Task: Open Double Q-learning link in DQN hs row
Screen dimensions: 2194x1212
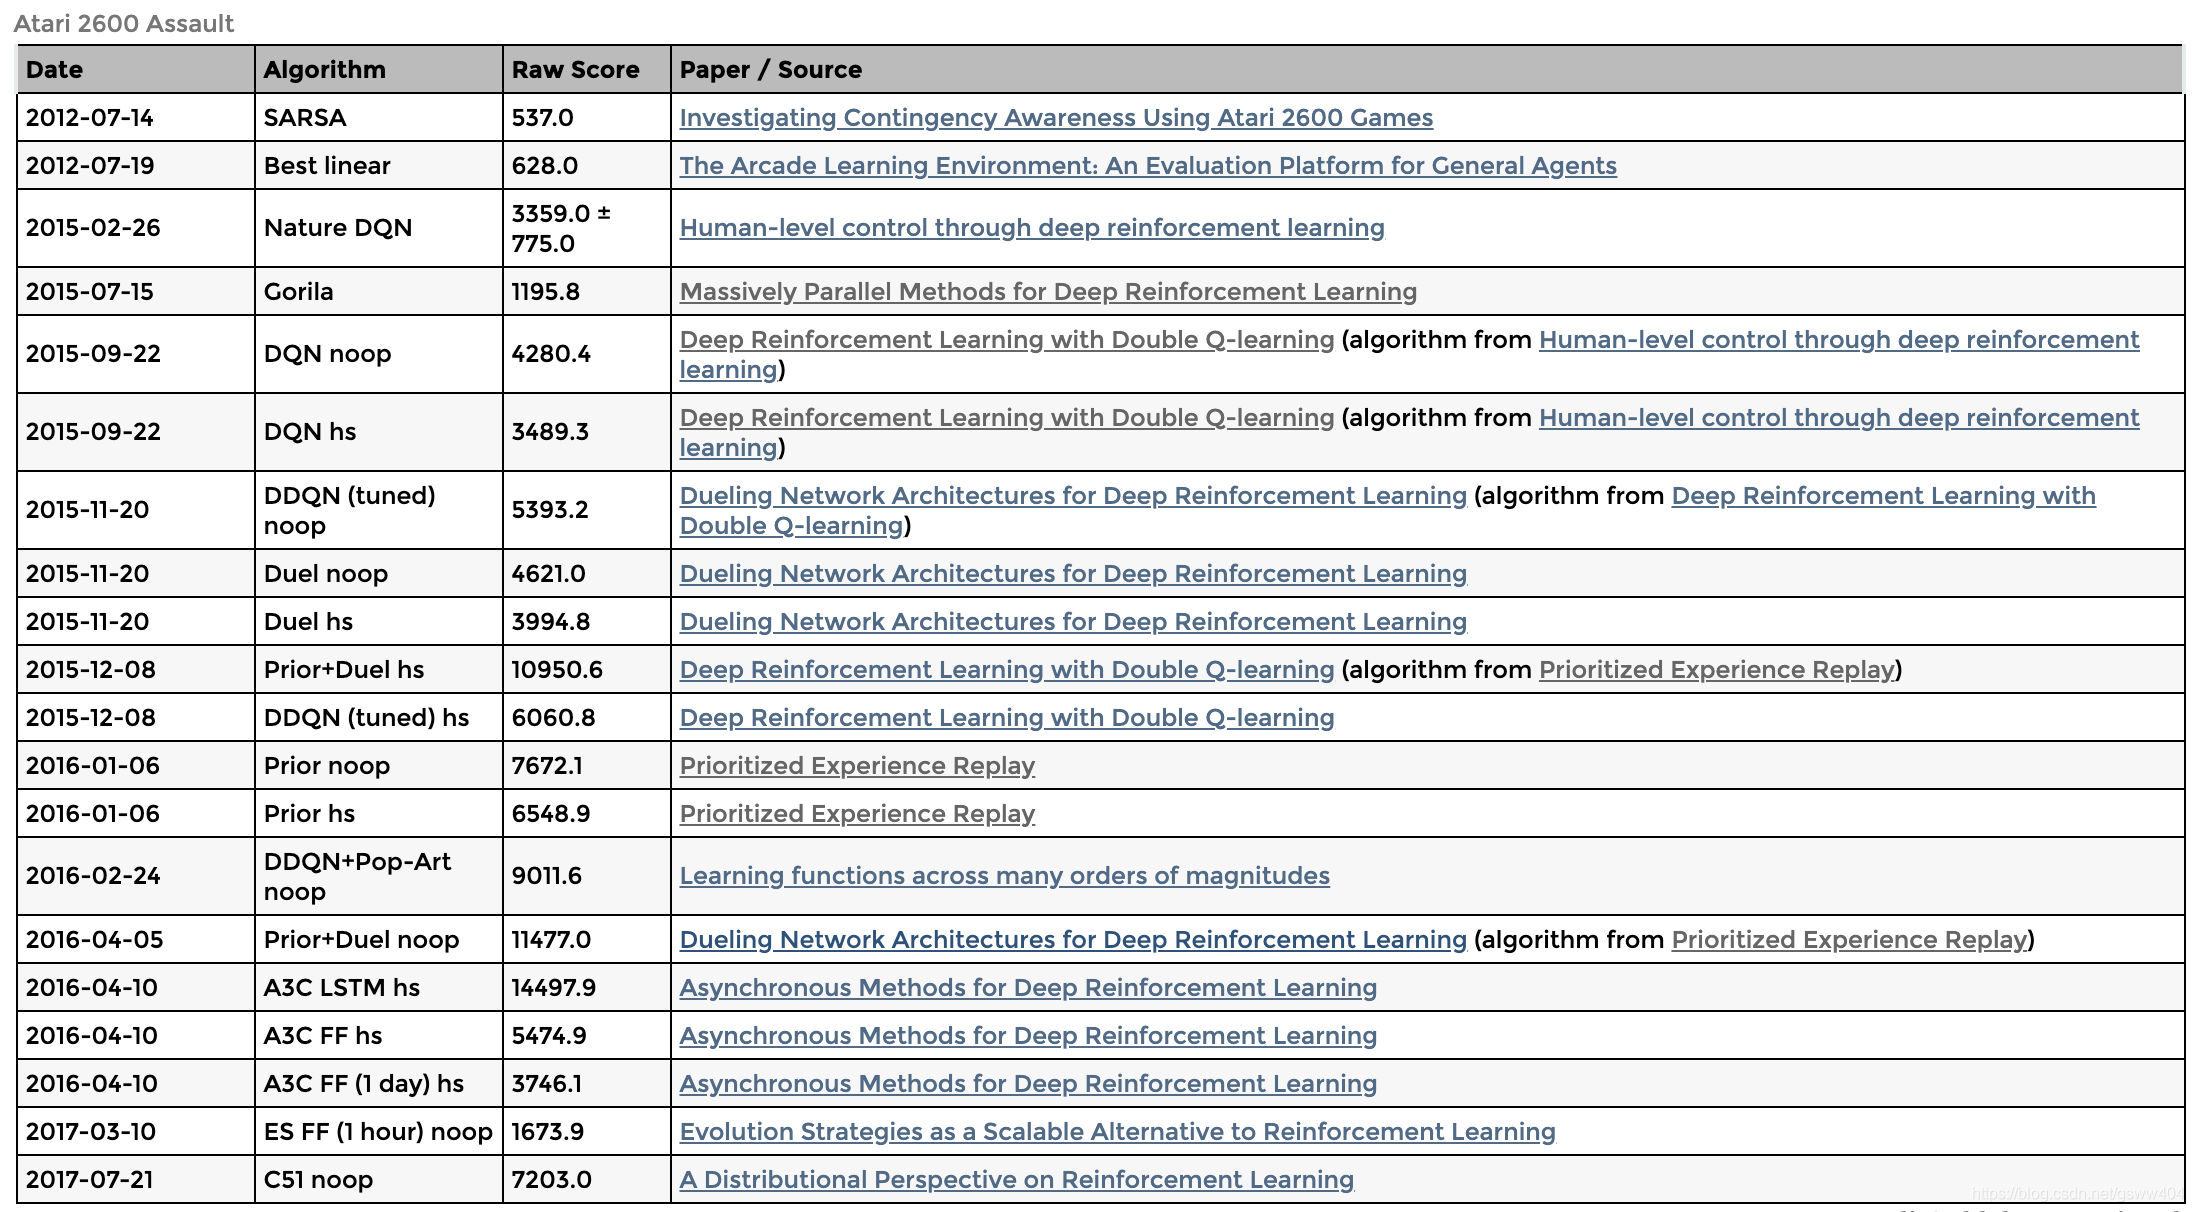Action: coord(1007,418)
